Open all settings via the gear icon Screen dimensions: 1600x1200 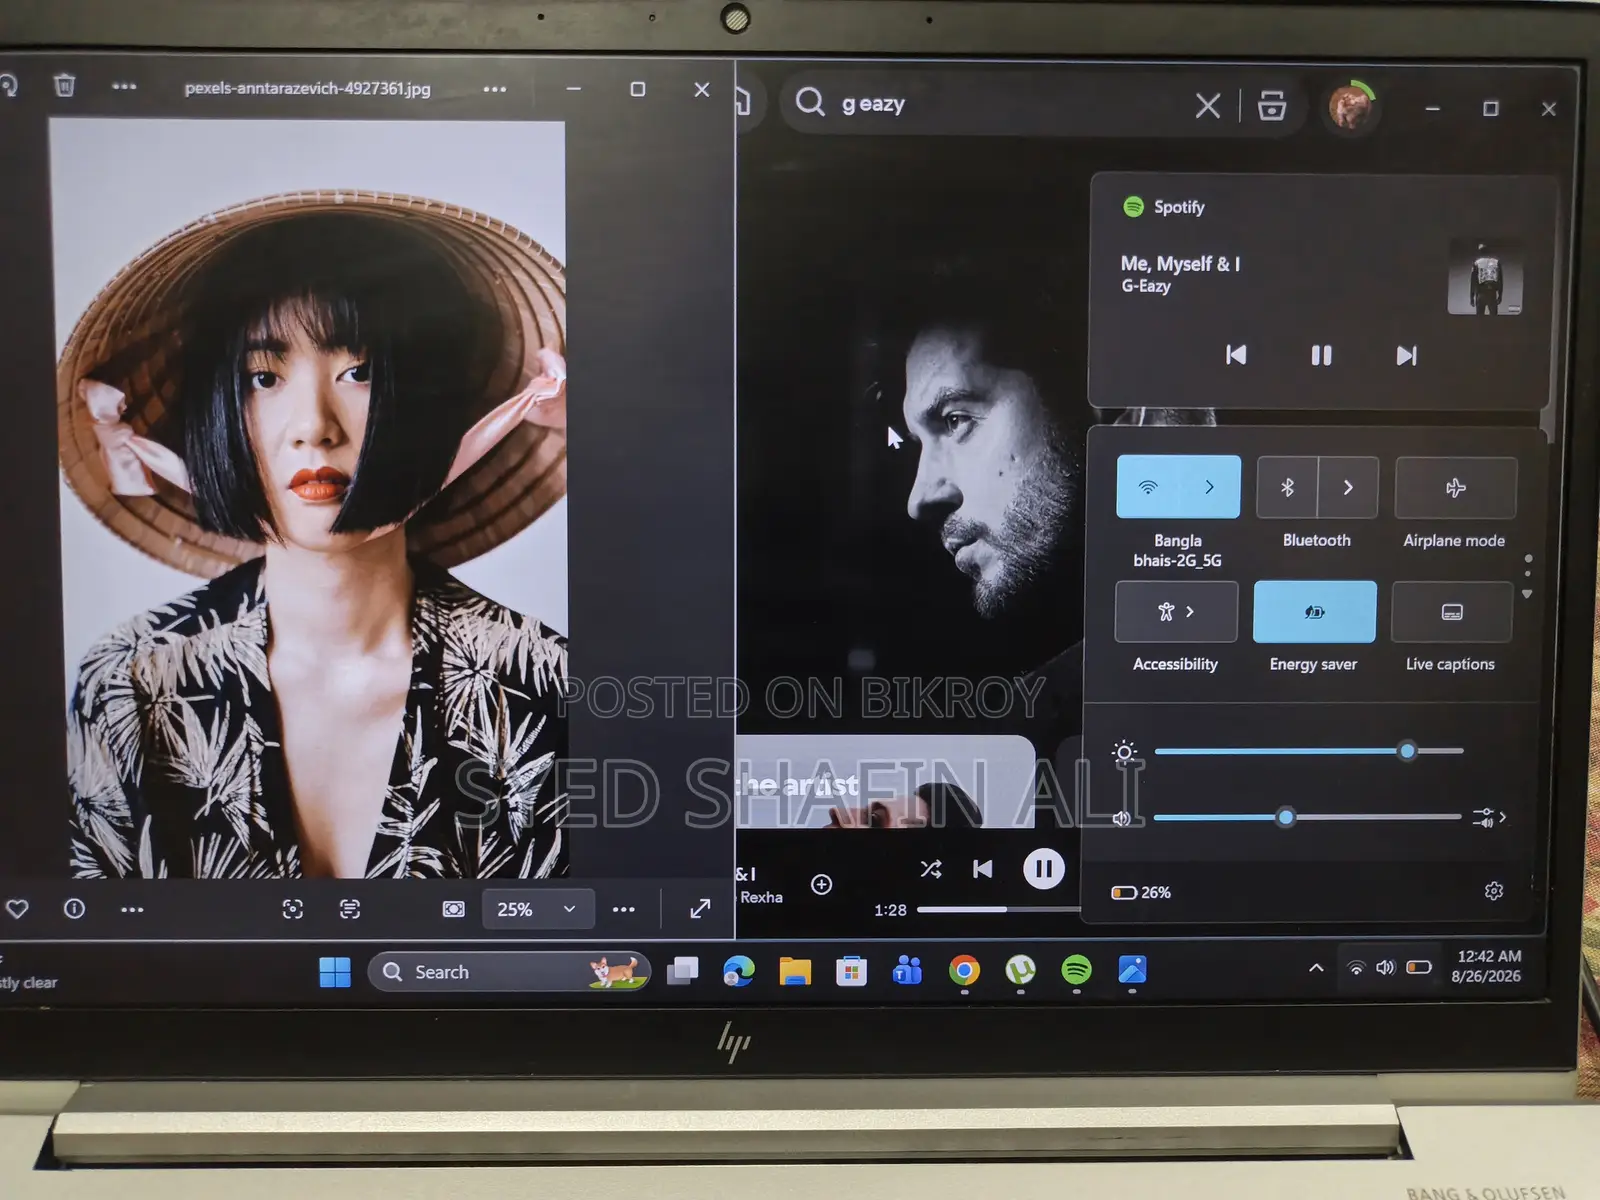point(1494,891)
